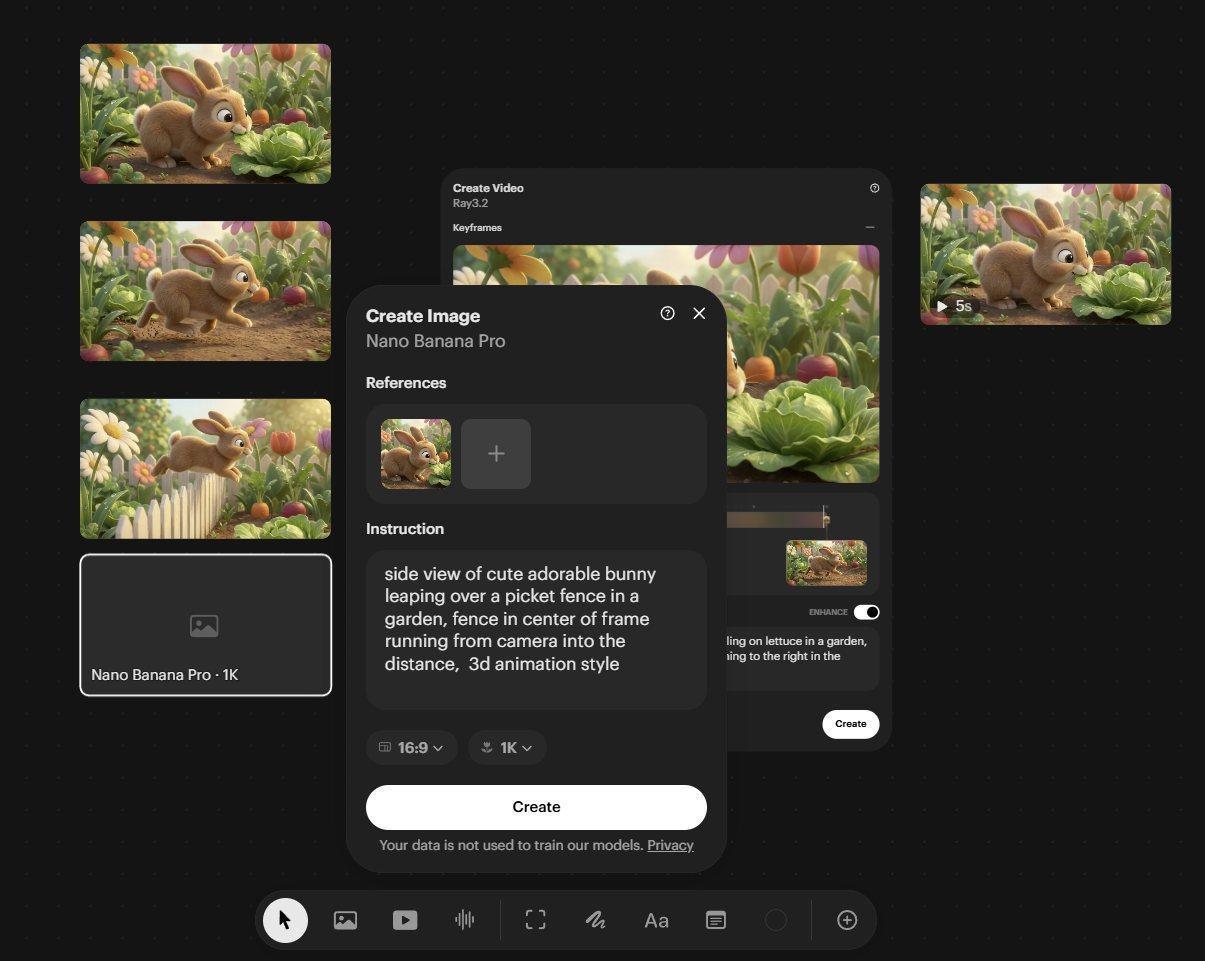Select small keyframe thumbnail in video panel

pos(826,563)
